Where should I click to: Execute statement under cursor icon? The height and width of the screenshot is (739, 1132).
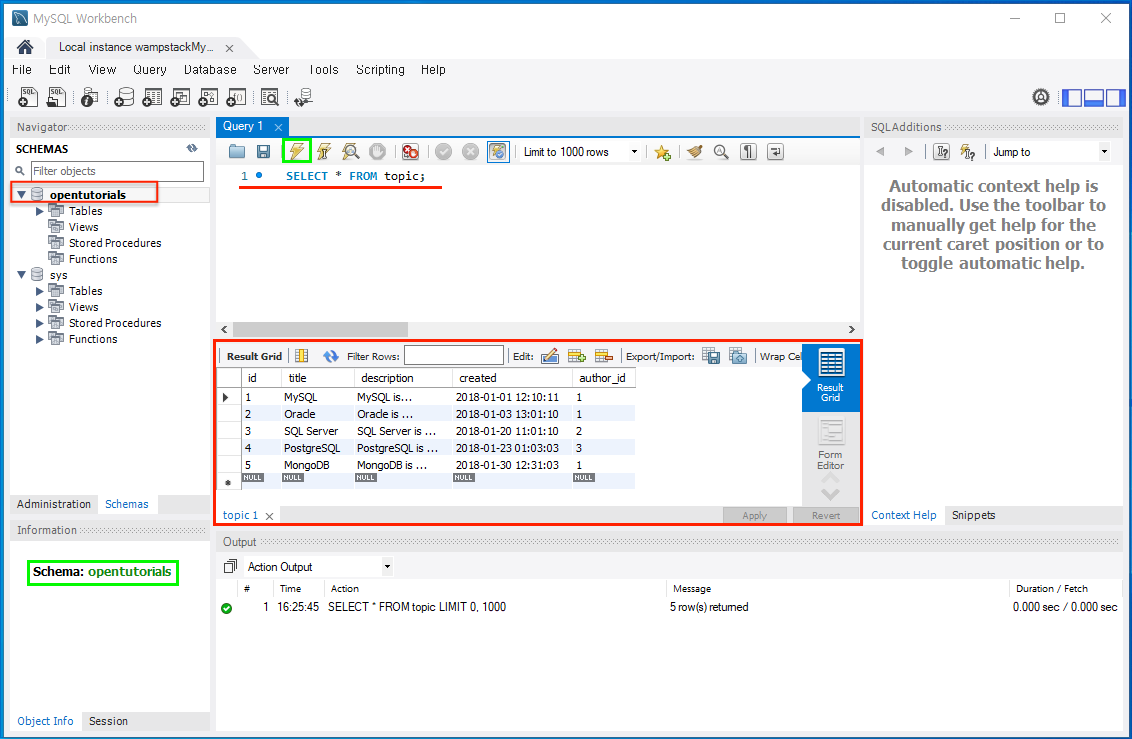tap(324, 152)
